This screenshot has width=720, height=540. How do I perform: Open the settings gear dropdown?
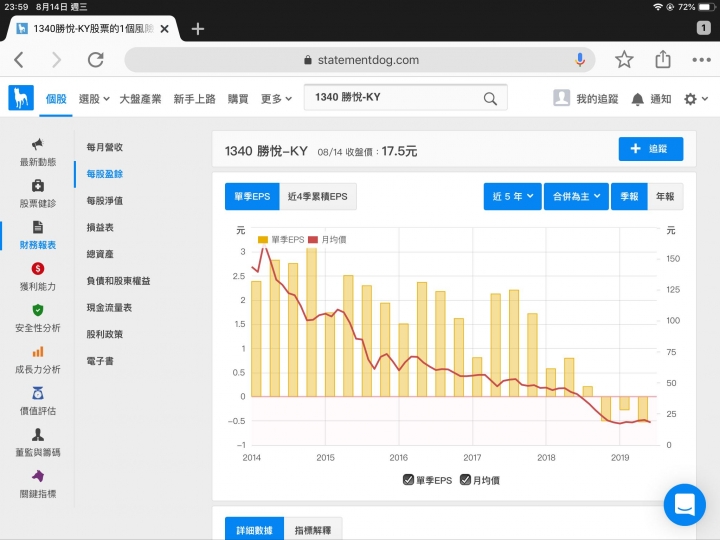point(695,99)
